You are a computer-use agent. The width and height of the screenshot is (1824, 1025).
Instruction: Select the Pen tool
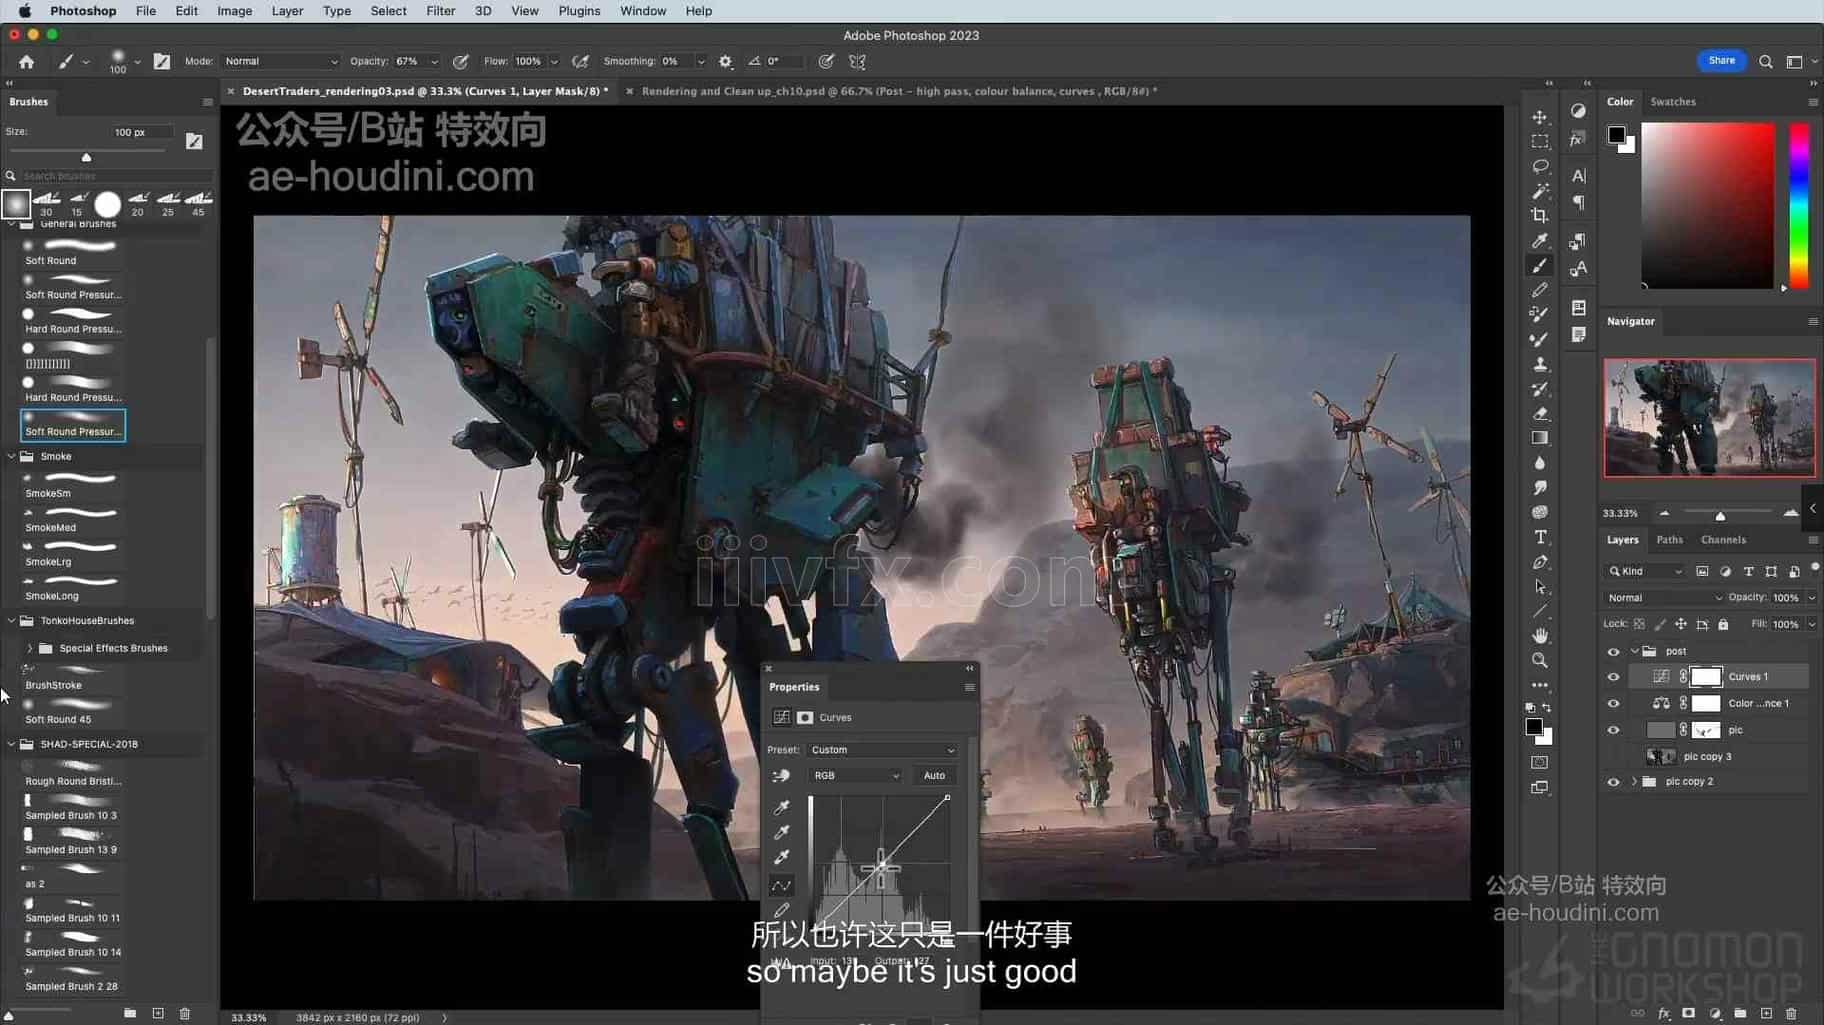point(1540,562)
